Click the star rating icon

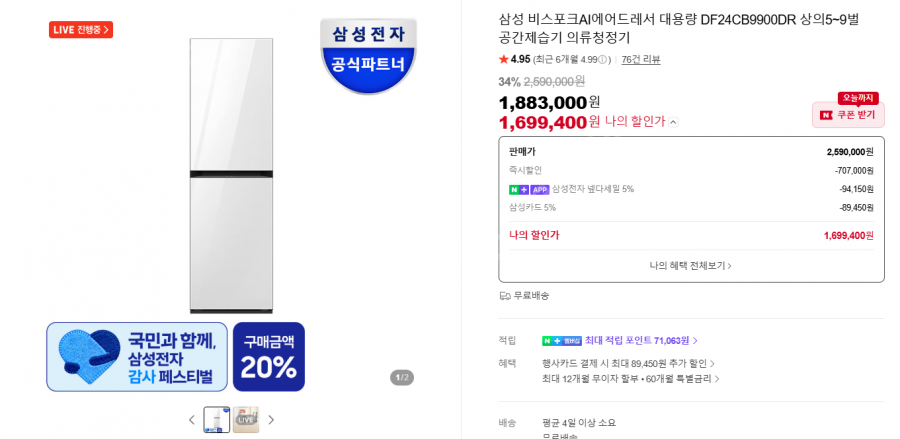tap(503, 59)
